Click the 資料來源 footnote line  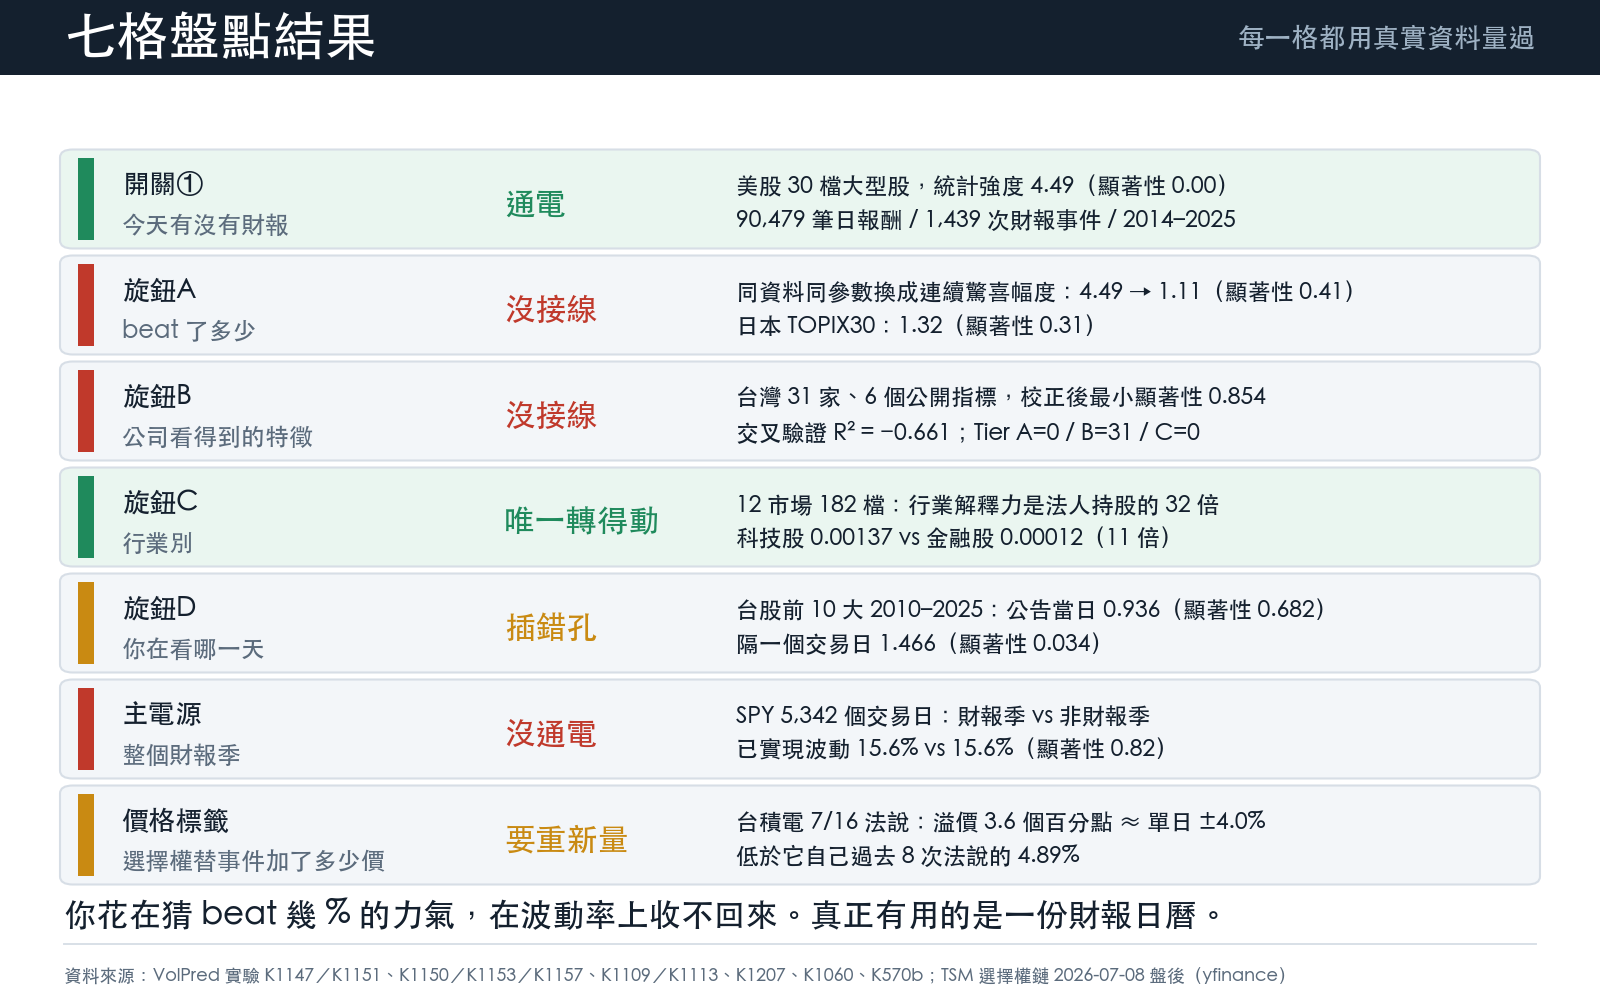click(x=675, y=975)
